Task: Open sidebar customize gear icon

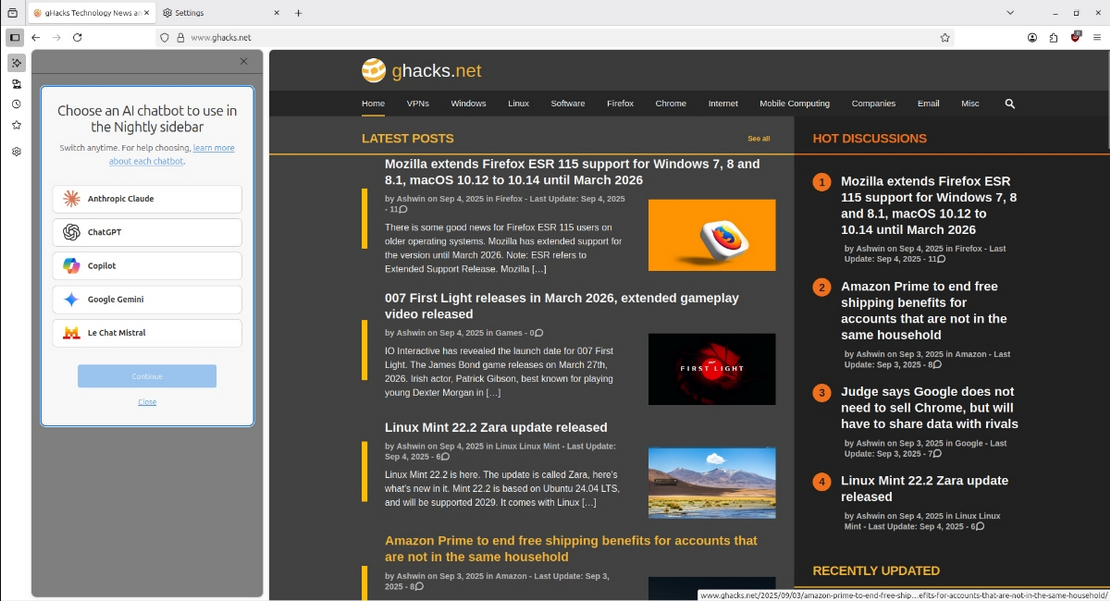Action: click(16, 151)
